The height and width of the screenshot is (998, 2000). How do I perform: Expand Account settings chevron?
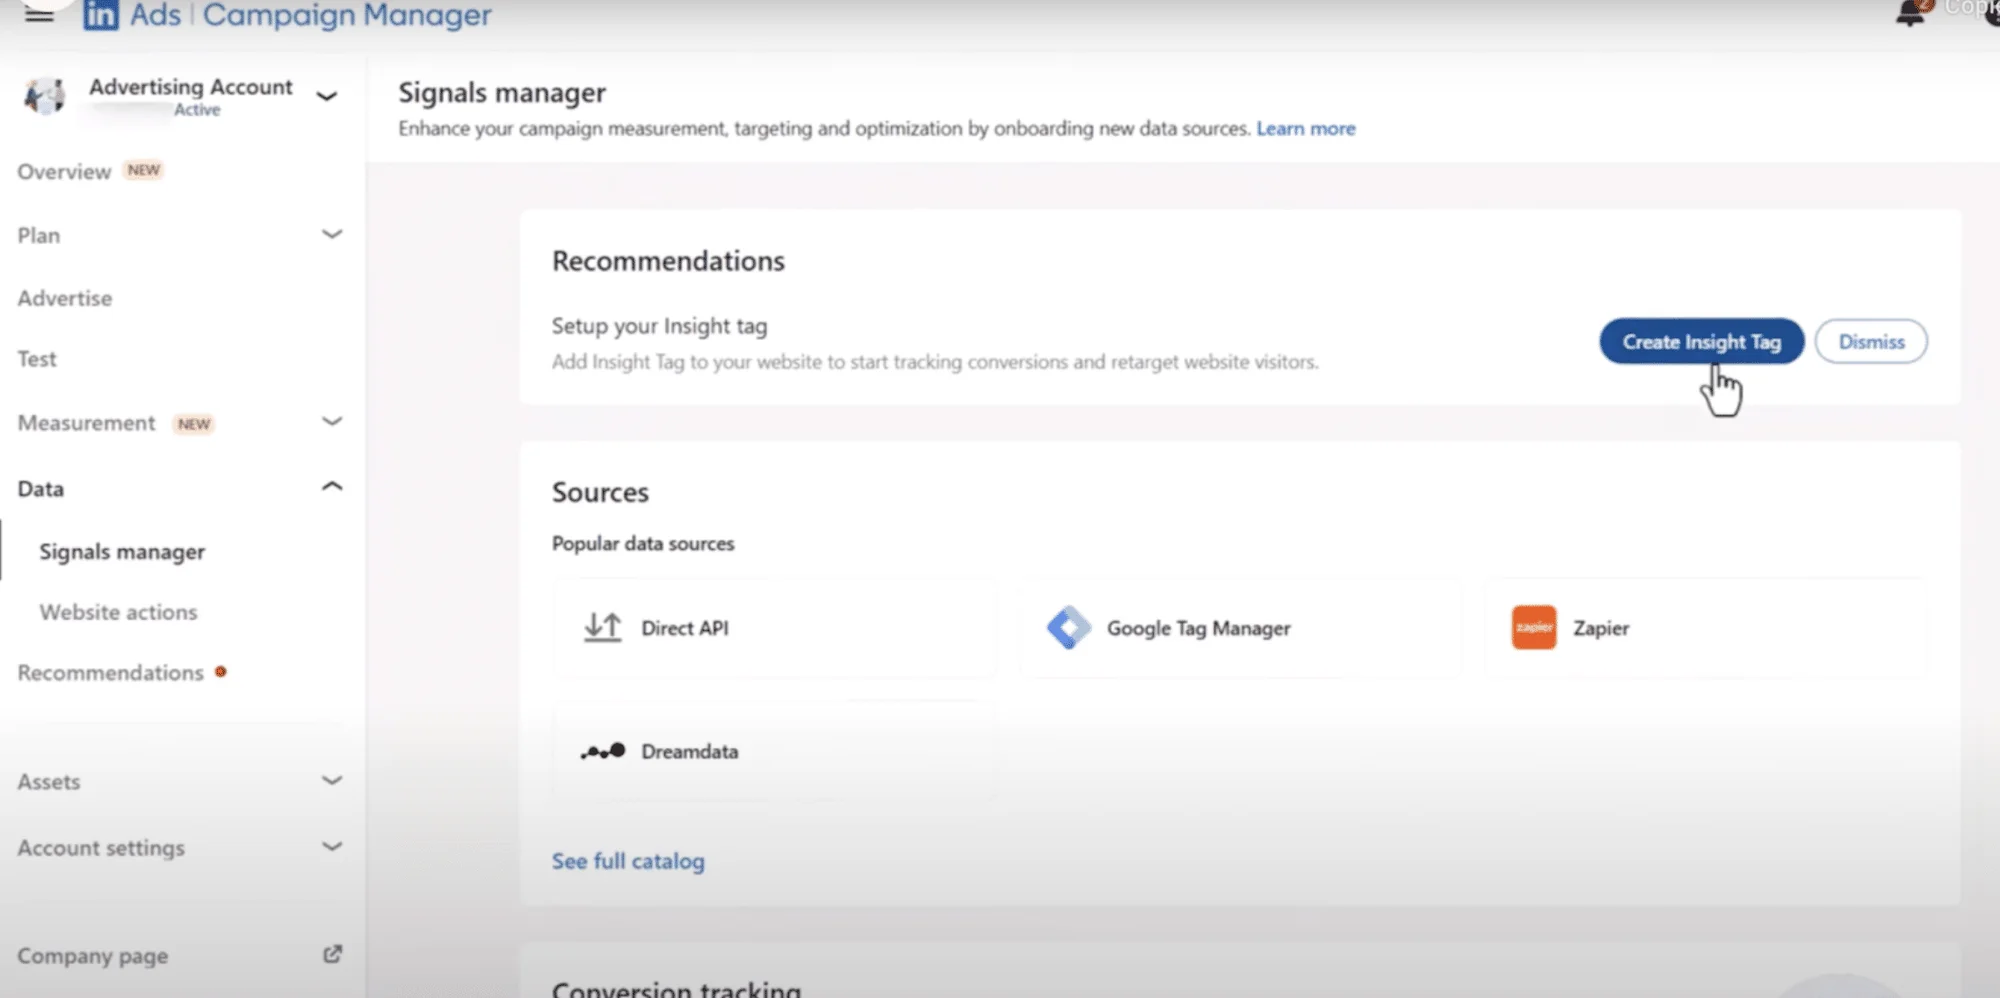coord(332,847)
